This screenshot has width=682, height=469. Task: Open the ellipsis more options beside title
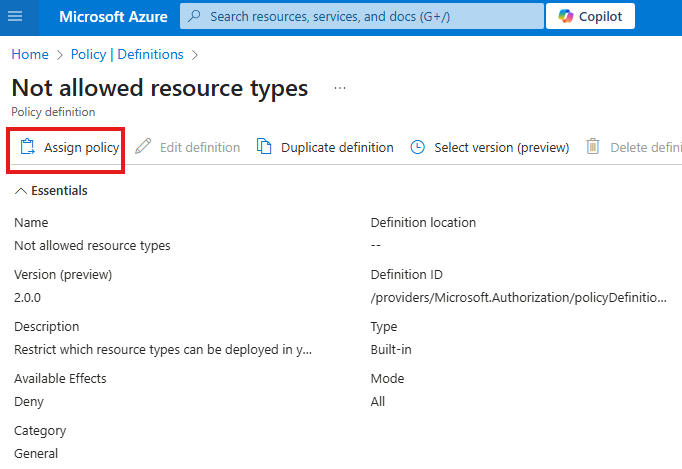click(340, 88)
